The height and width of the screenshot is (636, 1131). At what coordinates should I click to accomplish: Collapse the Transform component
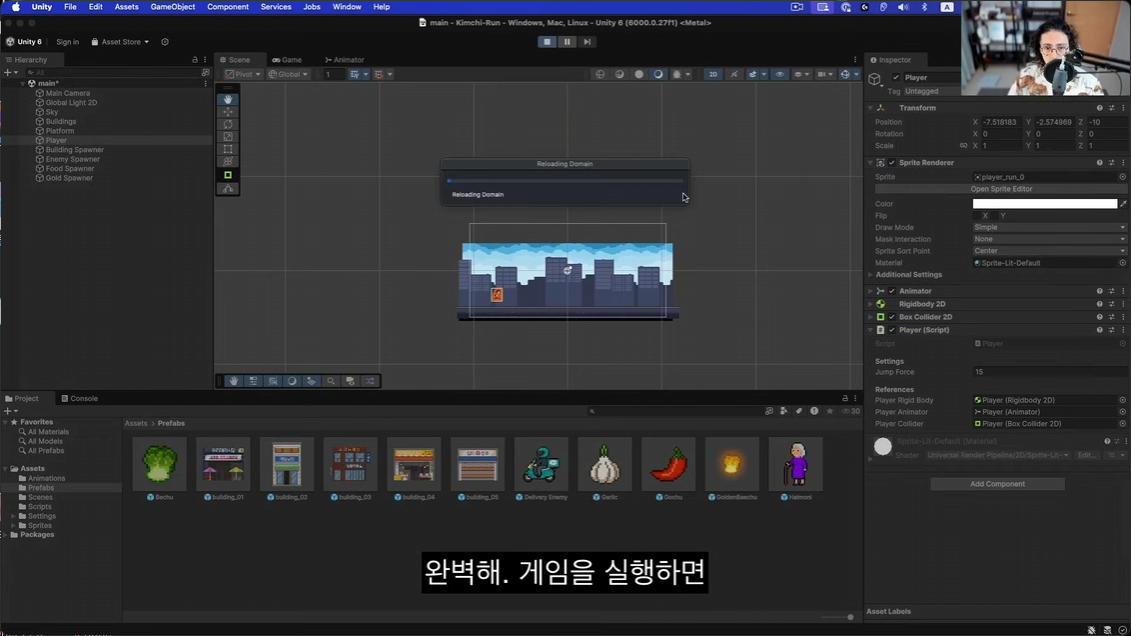(871, 108)
